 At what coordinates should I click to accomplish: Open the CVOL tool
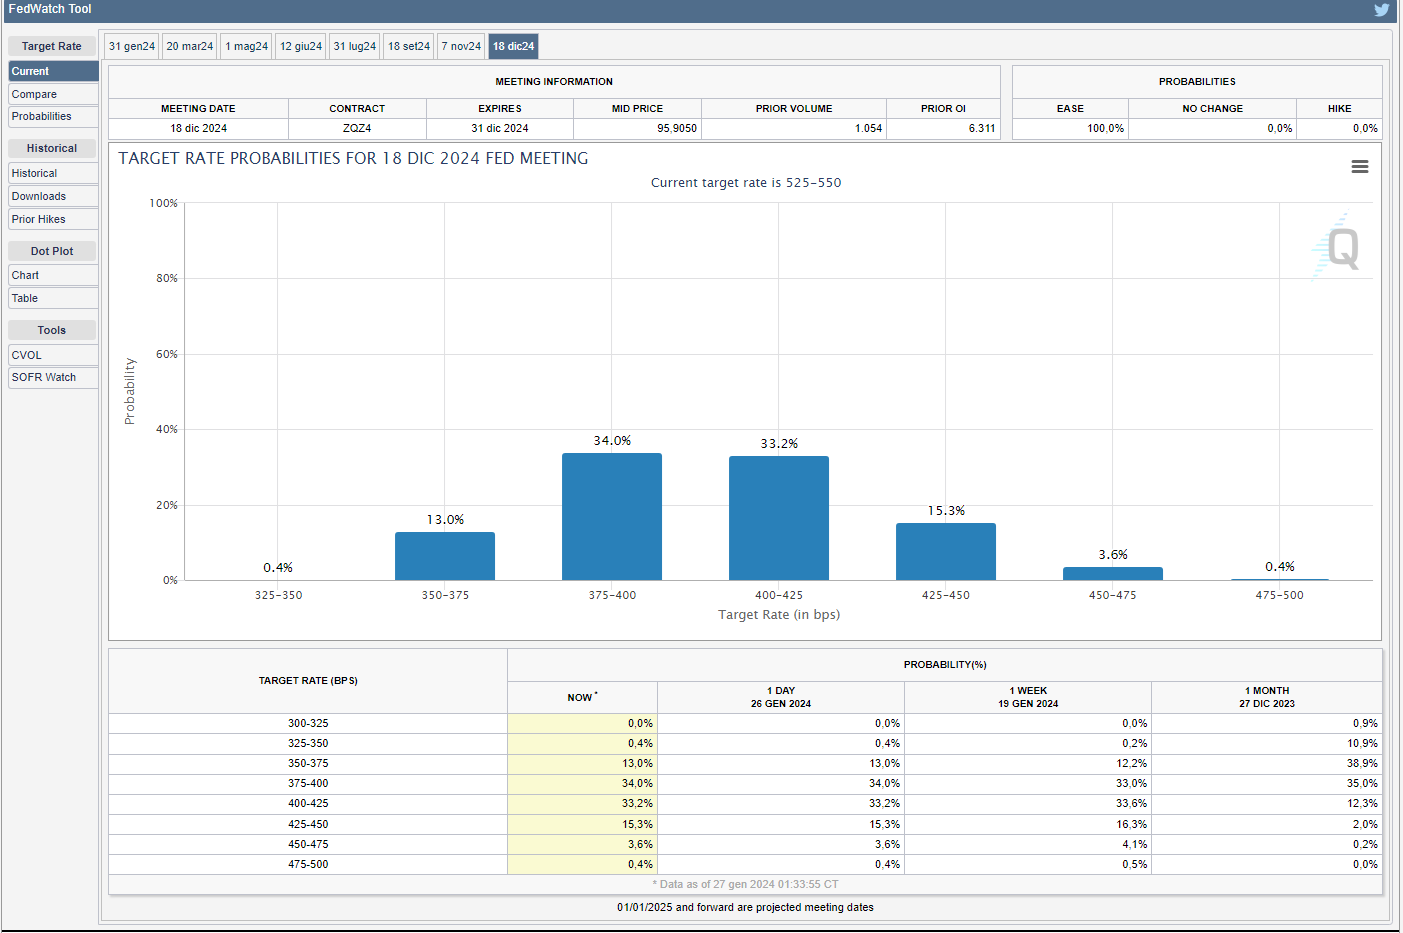click(x=53, y=355)
